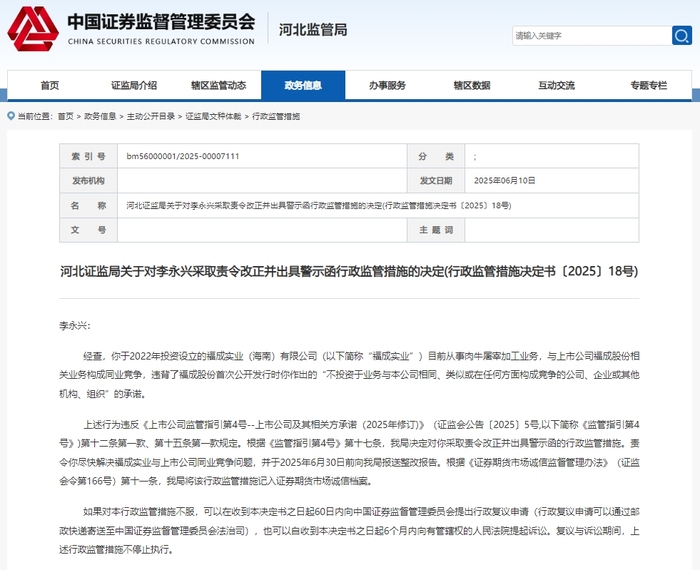This screenshot has width=700, height=570.
Task: Click the 发布机构 table label
Action: pyautogui.click(x=88, y=181)
